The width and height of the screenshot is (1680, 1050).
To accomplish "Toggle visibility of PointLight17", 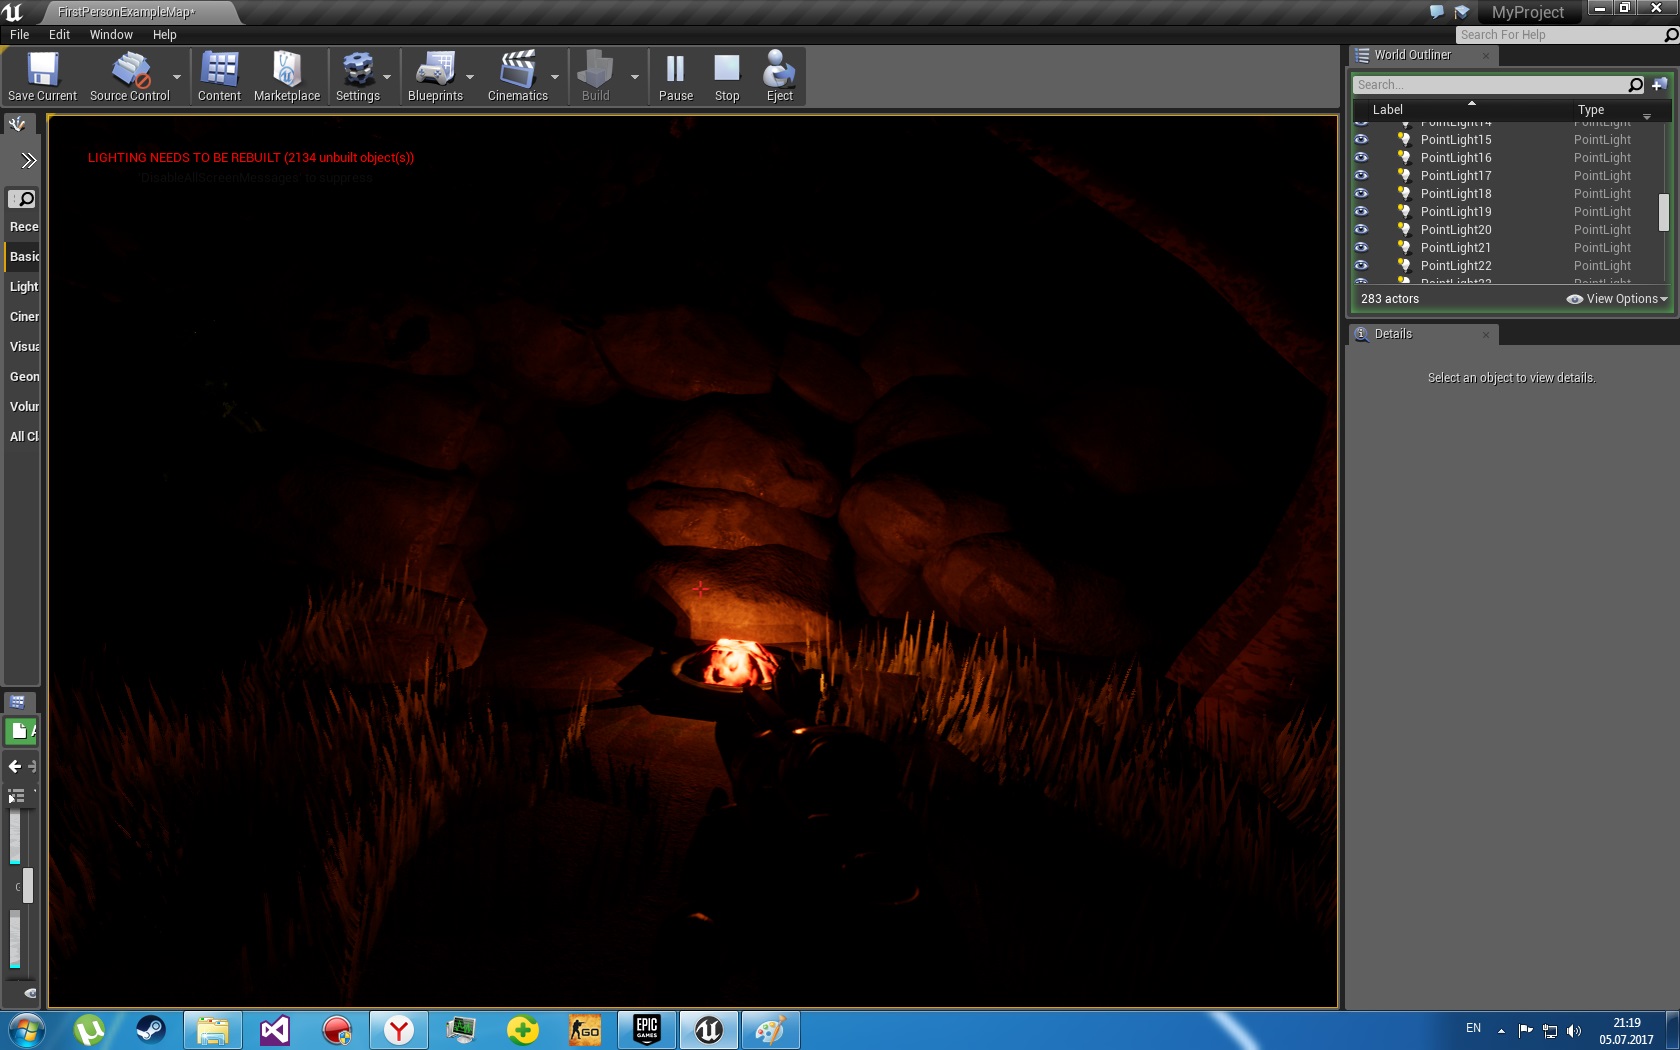I will (x=1361, y=176).
